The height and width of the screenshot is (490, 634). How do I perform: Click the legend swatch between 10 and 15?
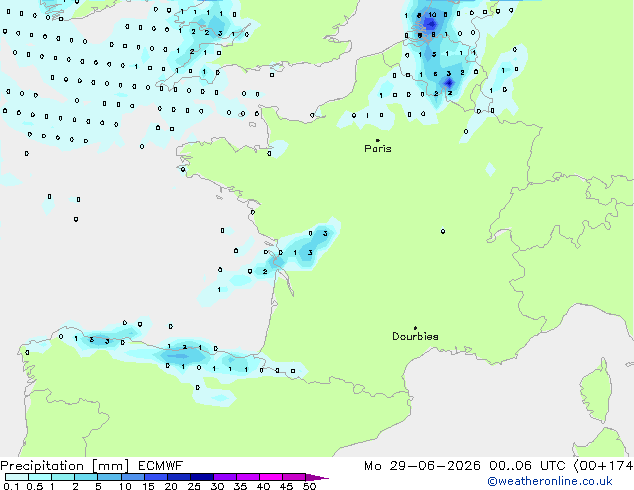pyautogui.click(x=132, y=477)
